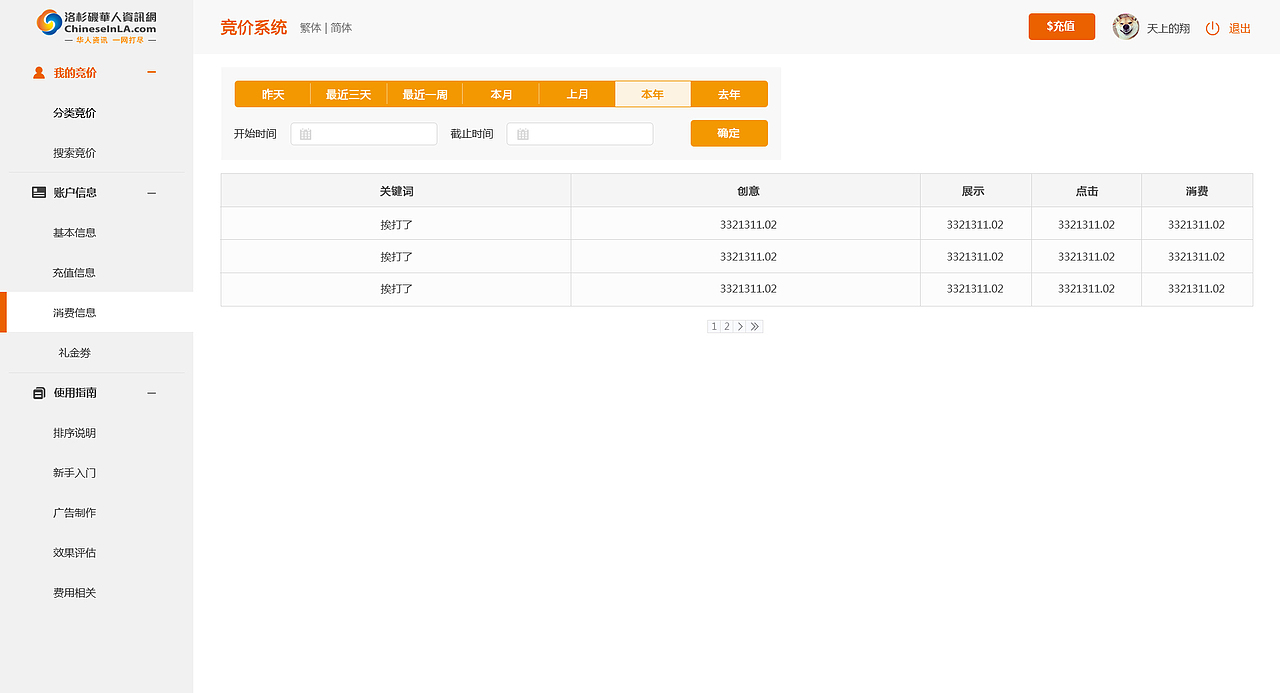Click the power icon next to 退出
The width and height of the screenshot is (1280, 693).
click(x=1212, y=28)
